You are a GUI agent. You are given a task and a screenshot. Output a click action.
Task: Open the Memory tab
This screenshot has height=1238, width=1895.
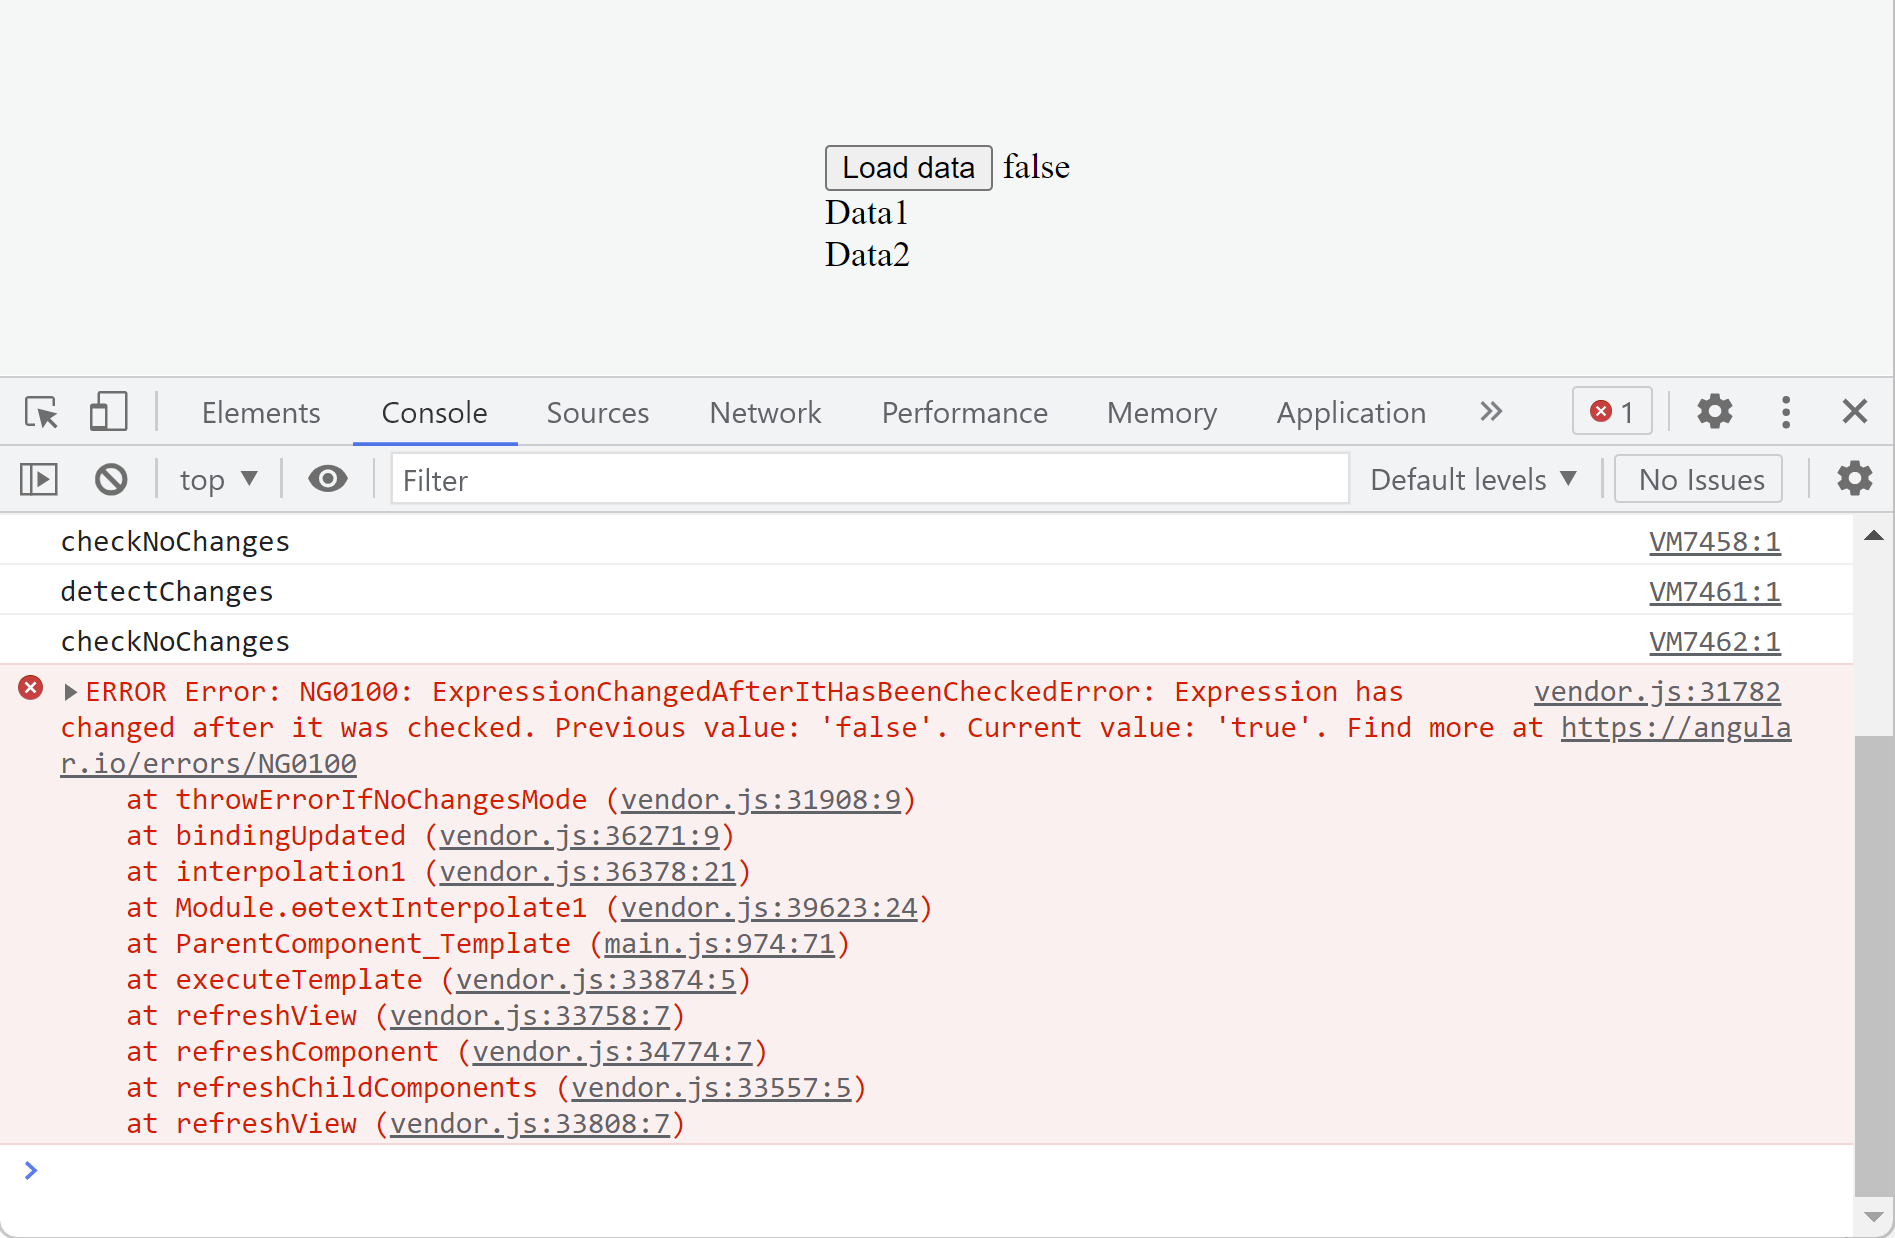(1161, 412)
